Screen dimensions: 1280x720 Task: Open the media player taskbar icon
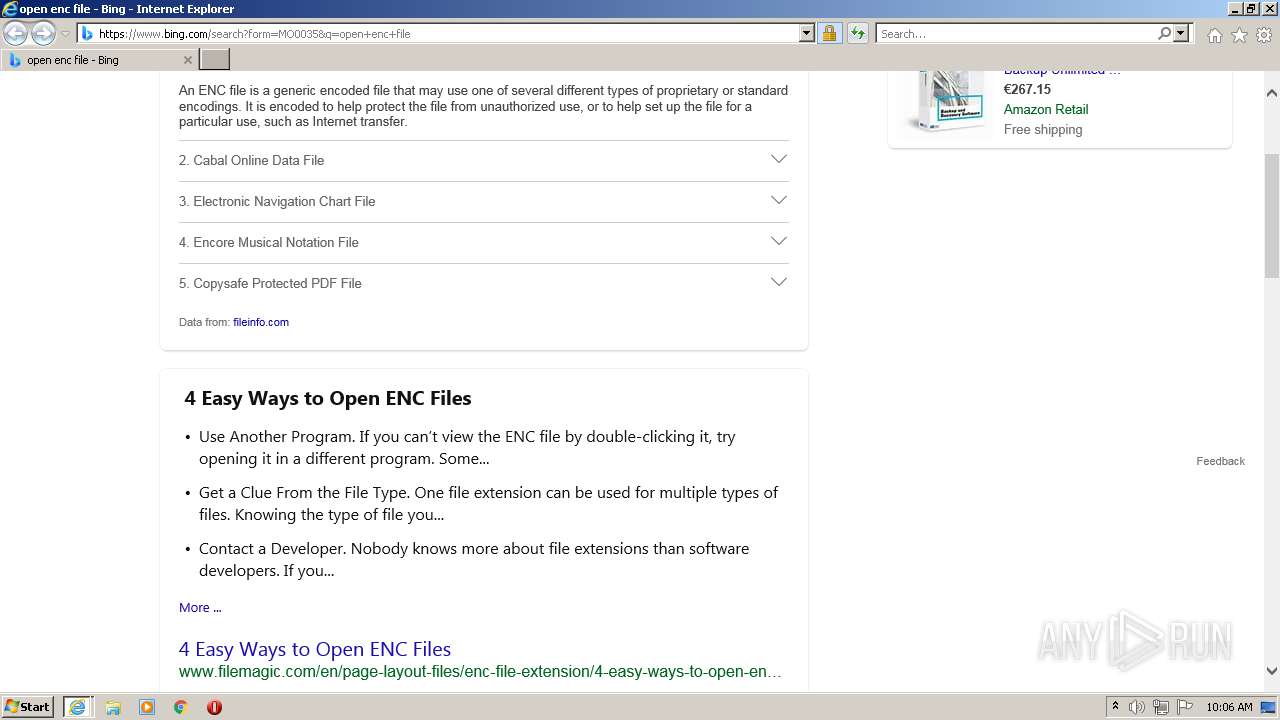point(147,707)
